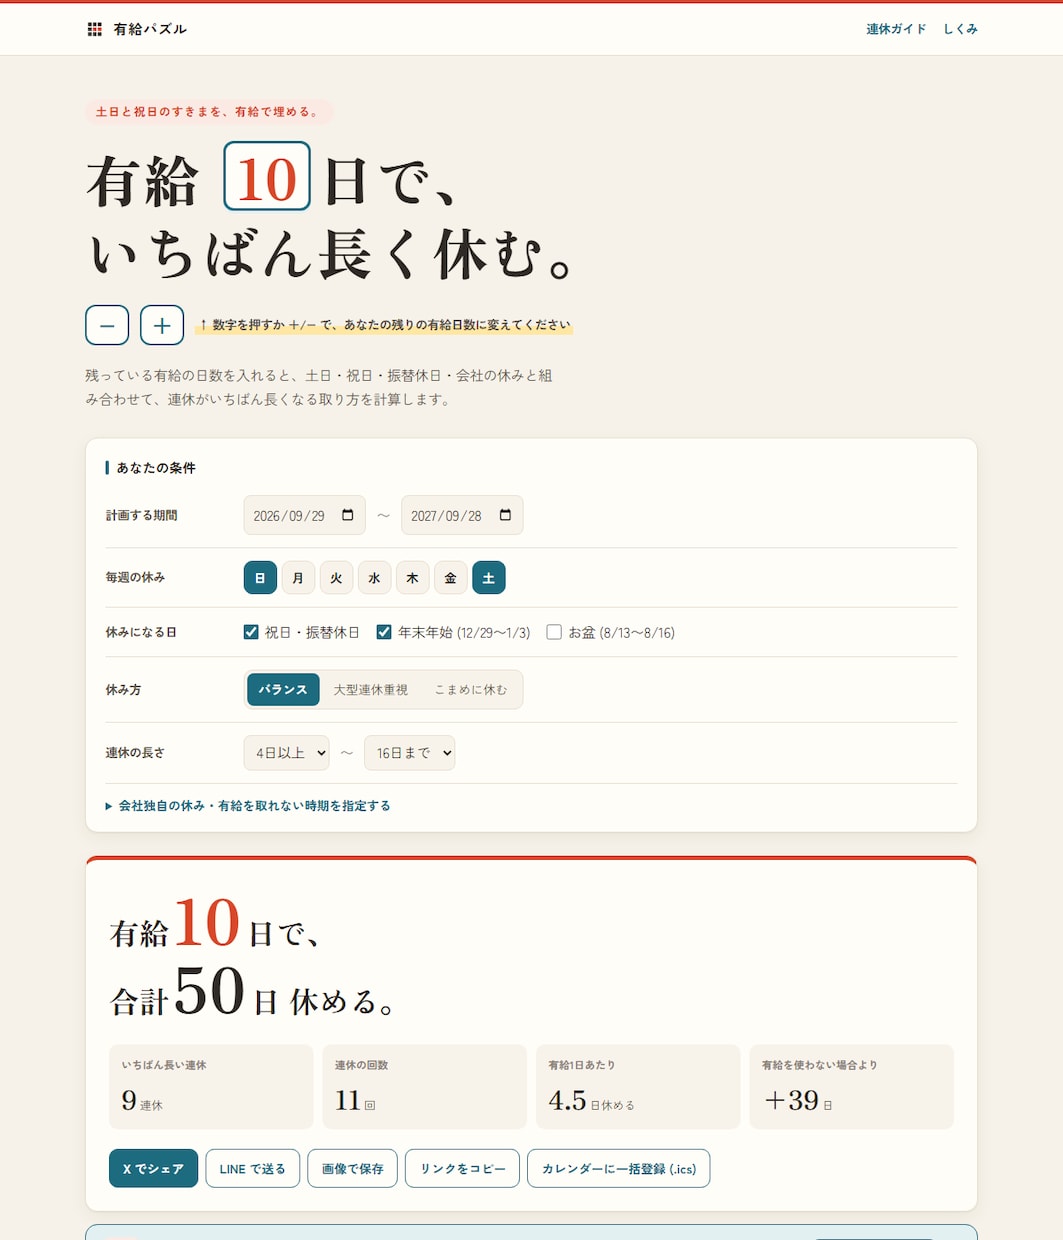The image size is (1063, 1240).
Task: Click the 合計50日 休める result headline
Action: 253,993
